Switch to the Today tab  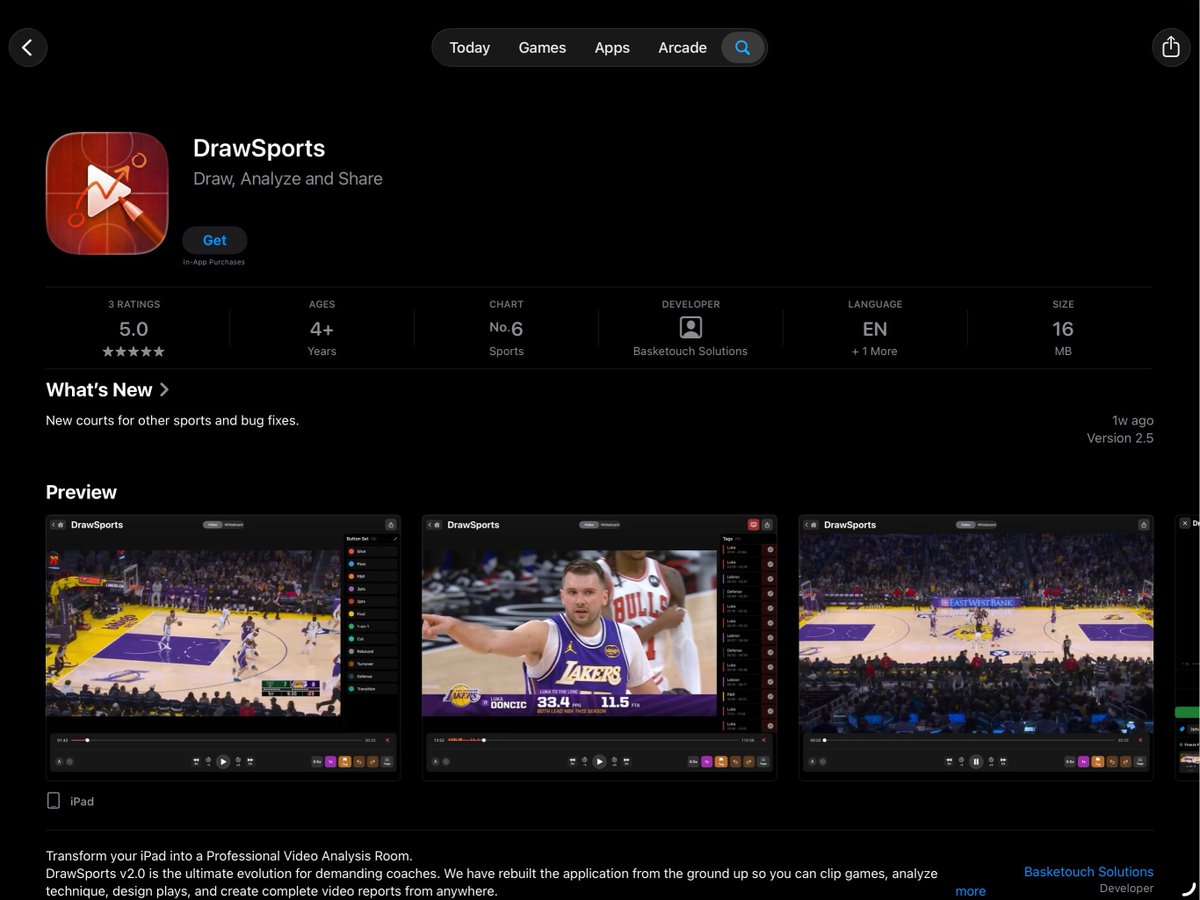469,47
